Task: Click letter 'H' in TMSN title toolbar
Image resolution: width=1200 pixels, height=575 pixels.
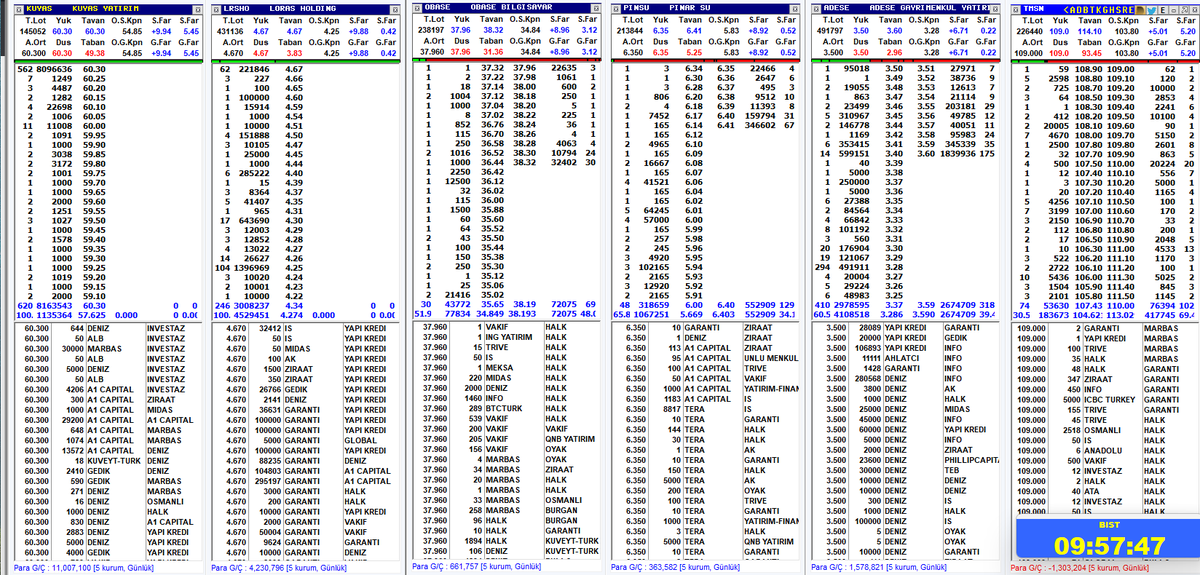Action: click(1113, 10)
